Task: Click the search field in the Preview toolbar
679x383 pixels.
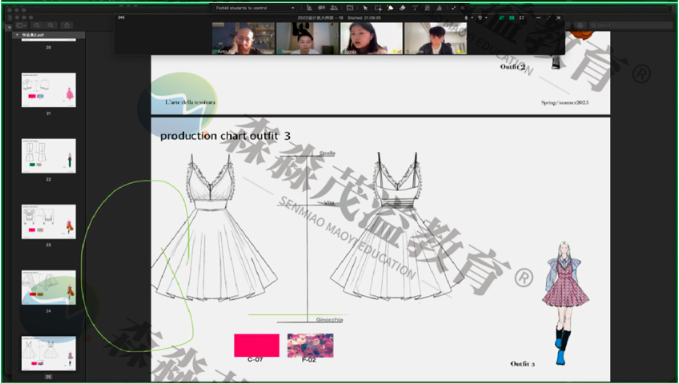Action: click(x=629, y=26)
